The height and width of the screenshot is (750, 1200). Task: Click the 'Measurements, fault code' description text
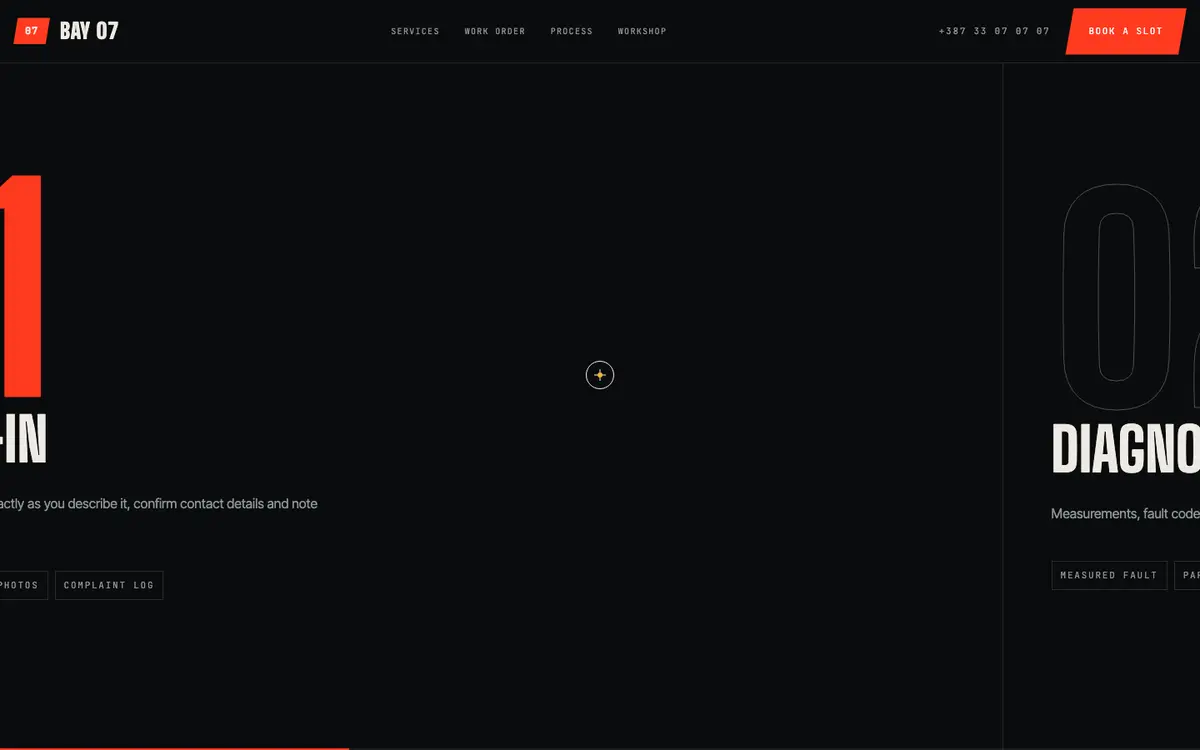(x=1125, y=514)
